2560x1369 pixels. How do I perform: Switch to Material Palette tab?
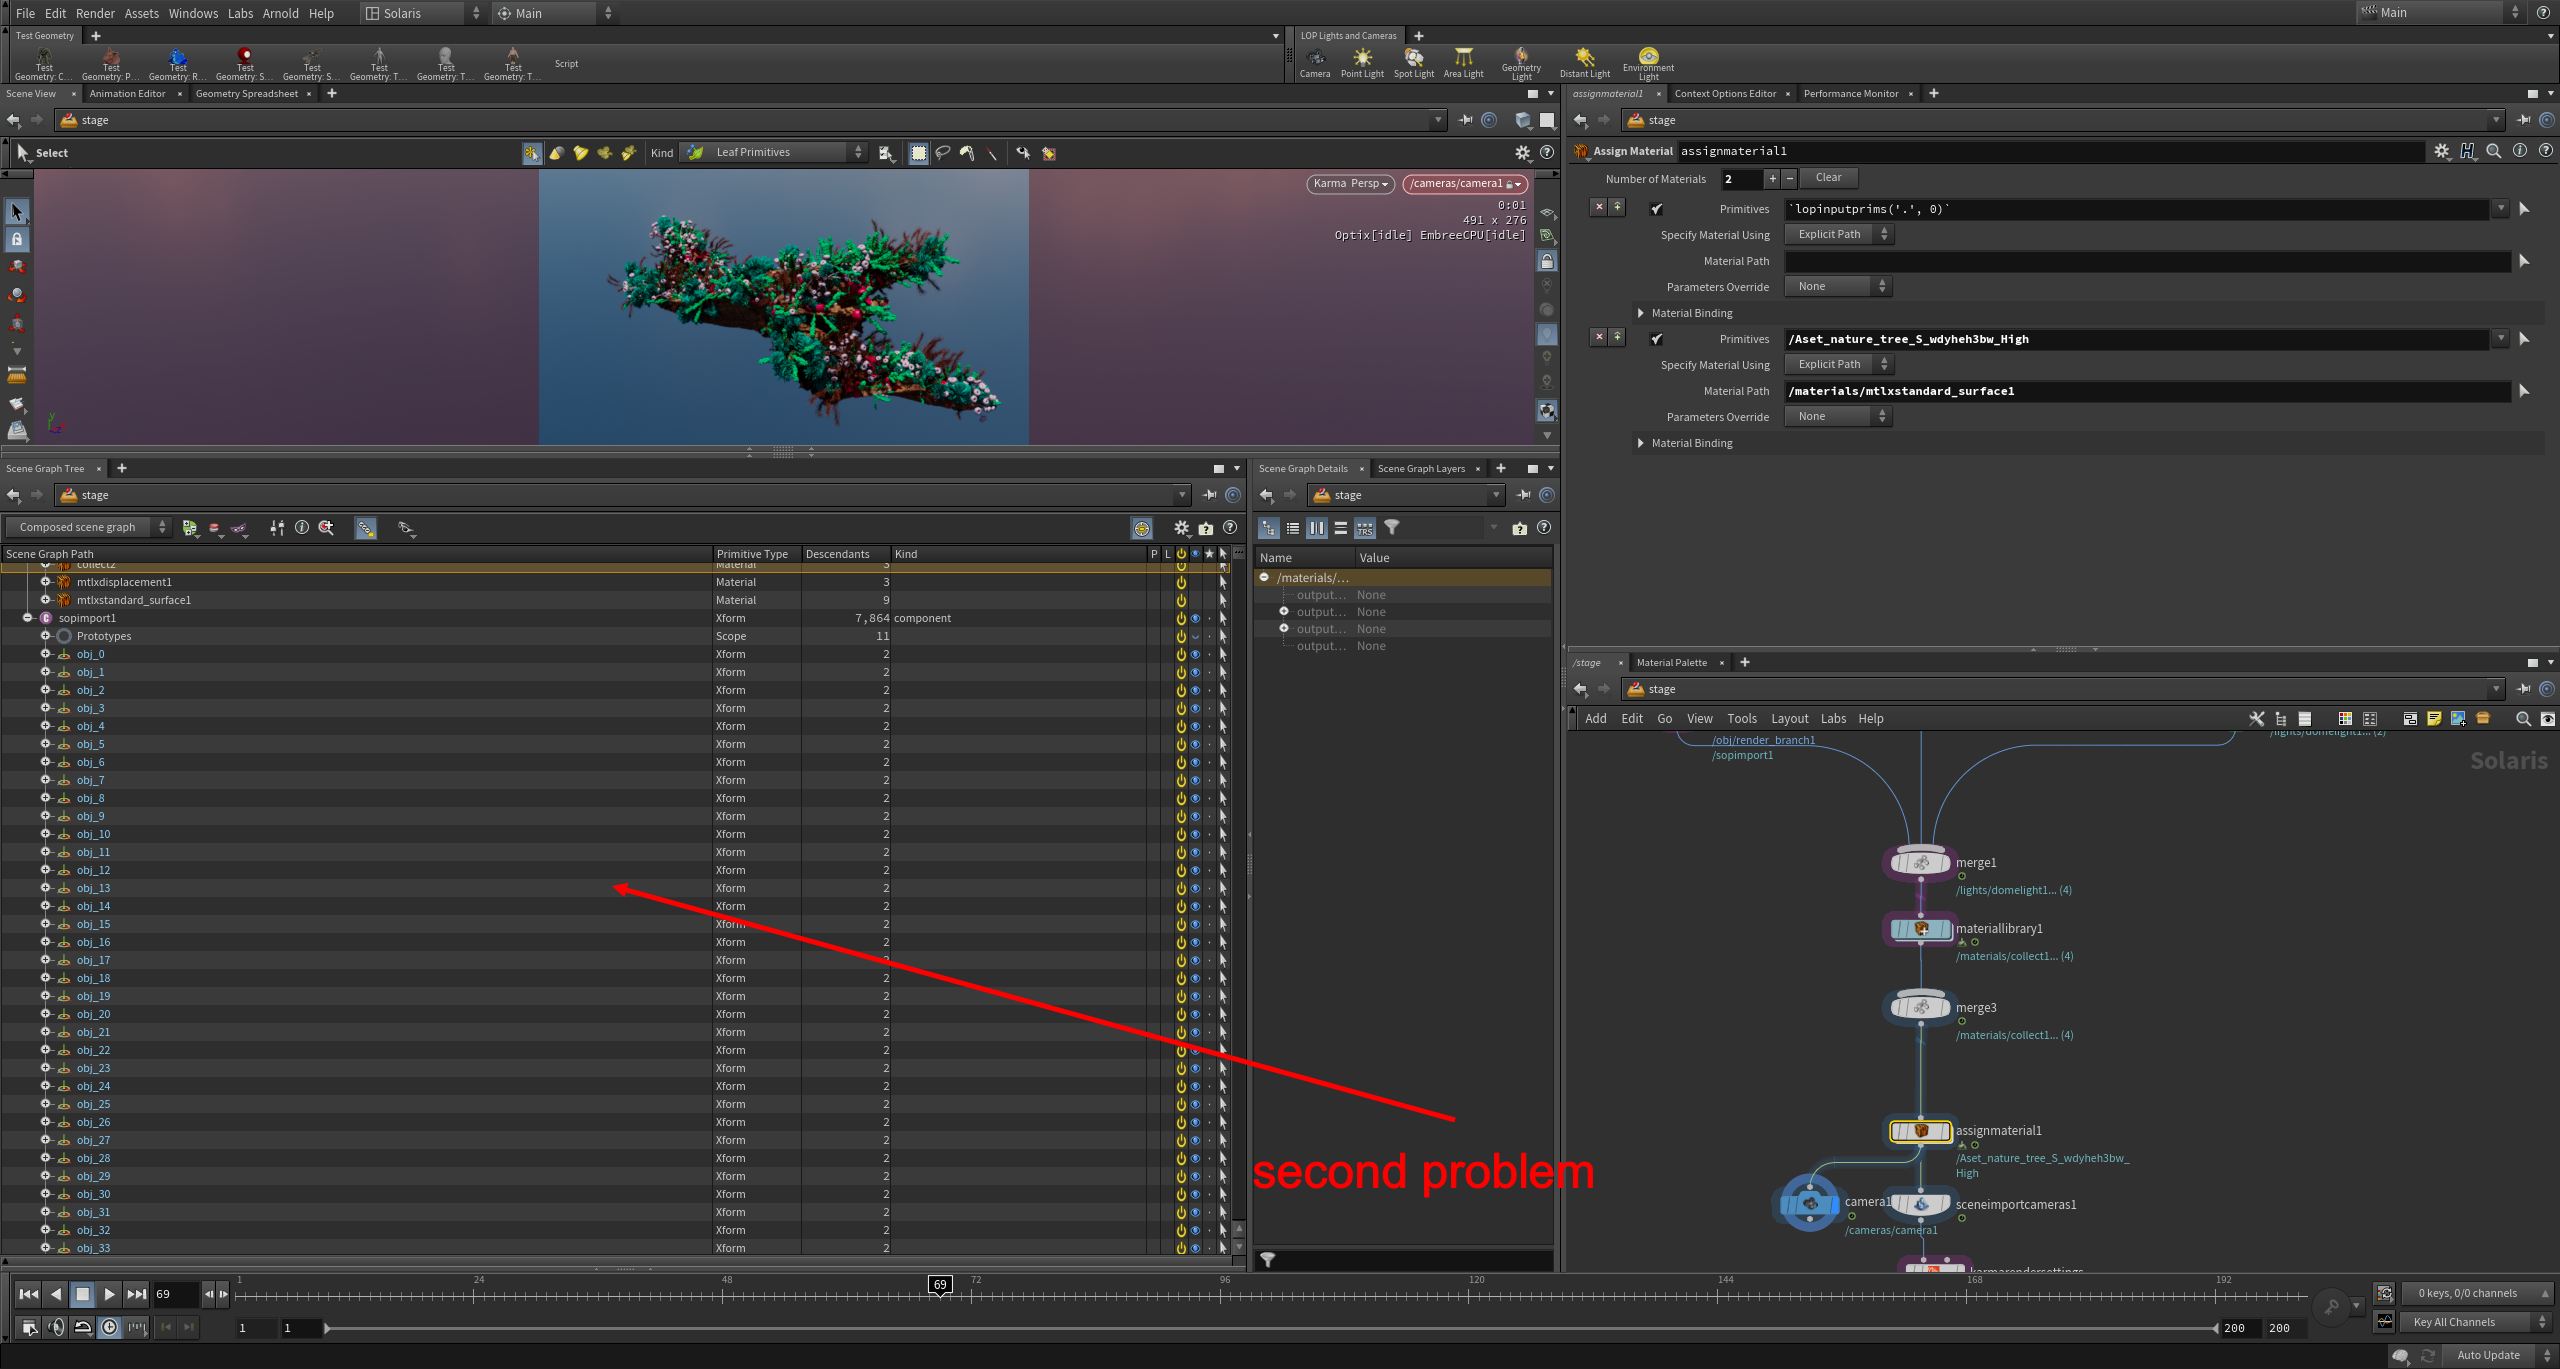[1671, 663]
